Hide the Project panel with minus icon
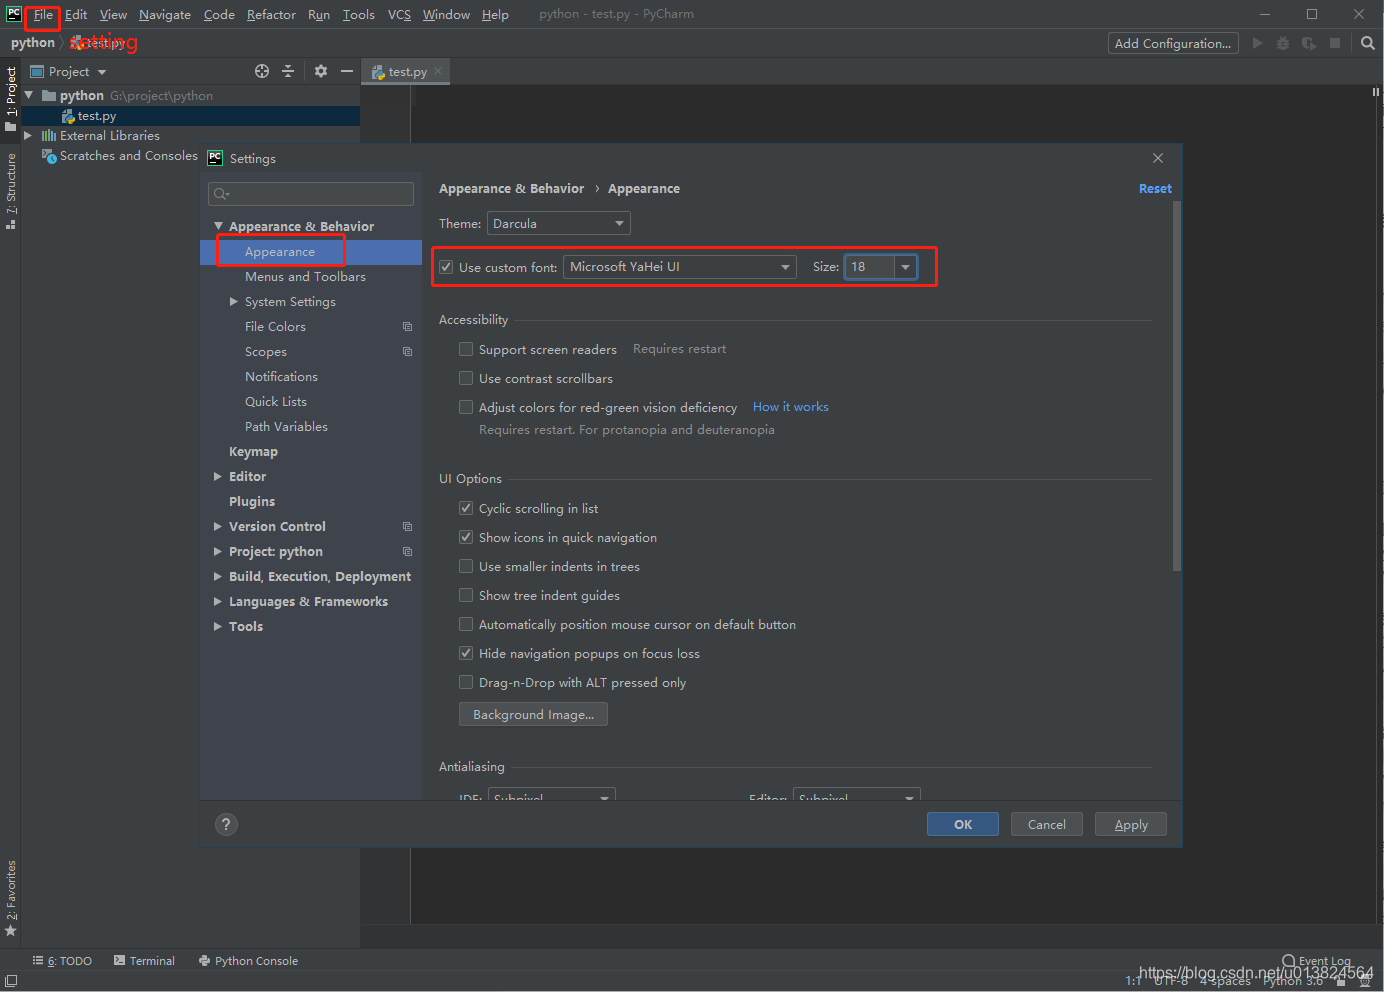 pos(347,71)
